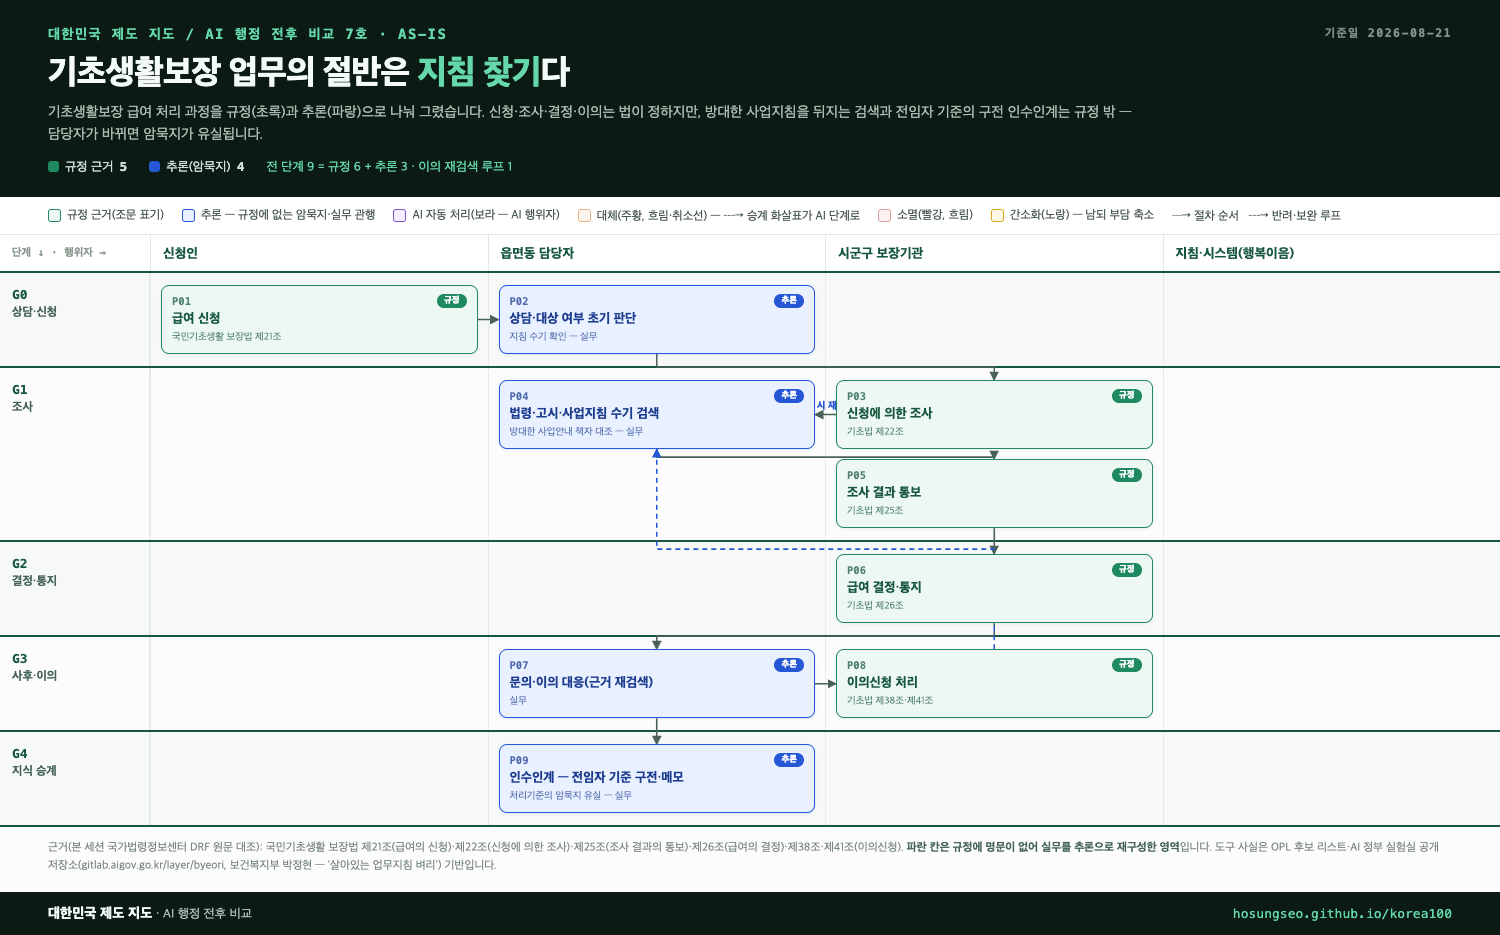Click the 추론 badge on P02 card
Viewport: 1500px width, 935px height.
(789, 300)
